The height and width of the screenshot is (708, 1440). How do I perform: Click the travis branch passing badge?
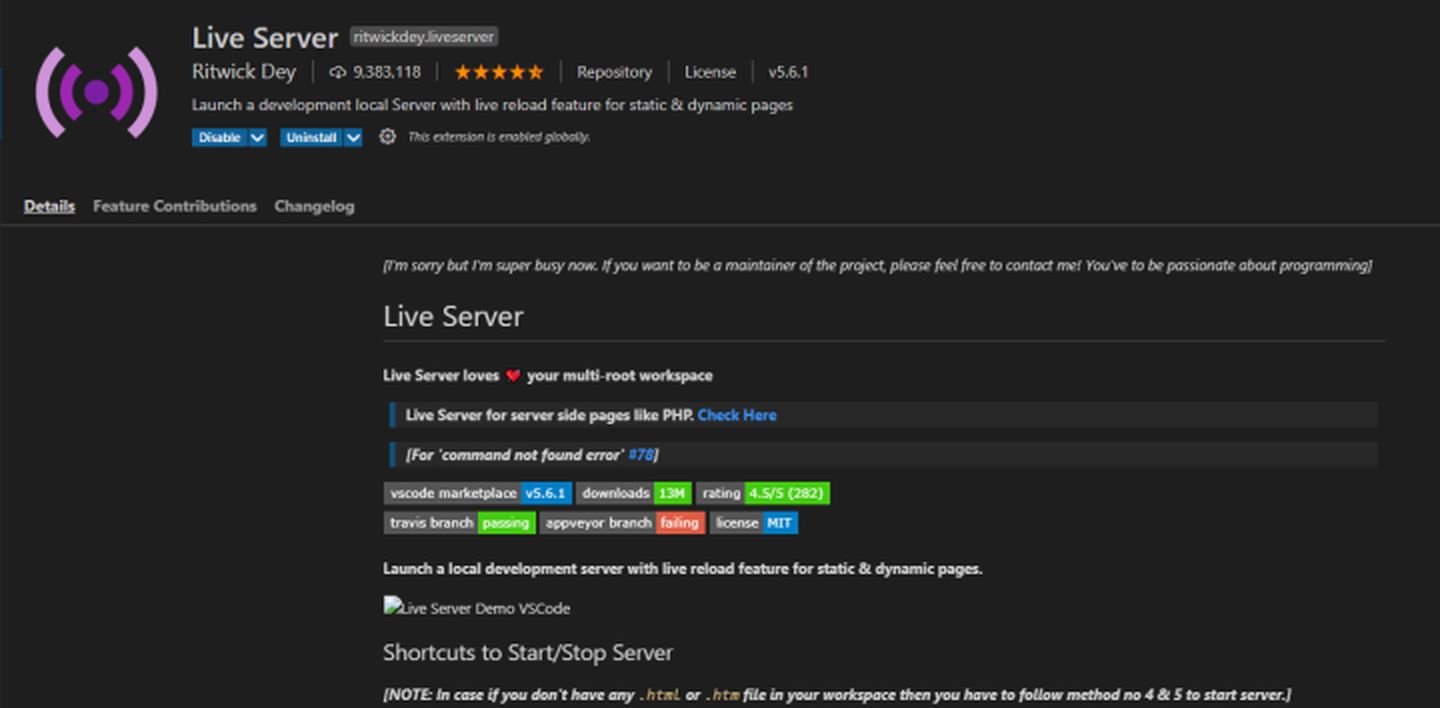[x=460, y=523]
